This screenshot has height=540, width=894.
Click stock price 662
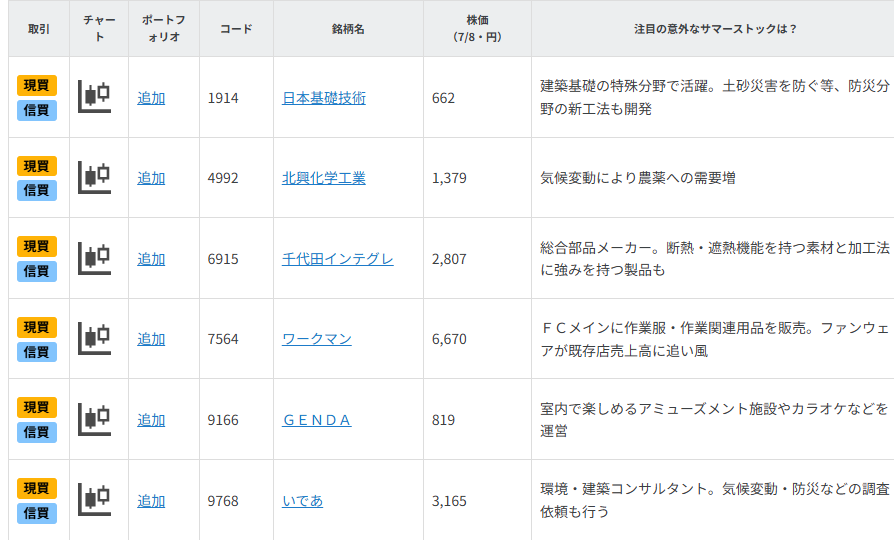pos(444,98)
